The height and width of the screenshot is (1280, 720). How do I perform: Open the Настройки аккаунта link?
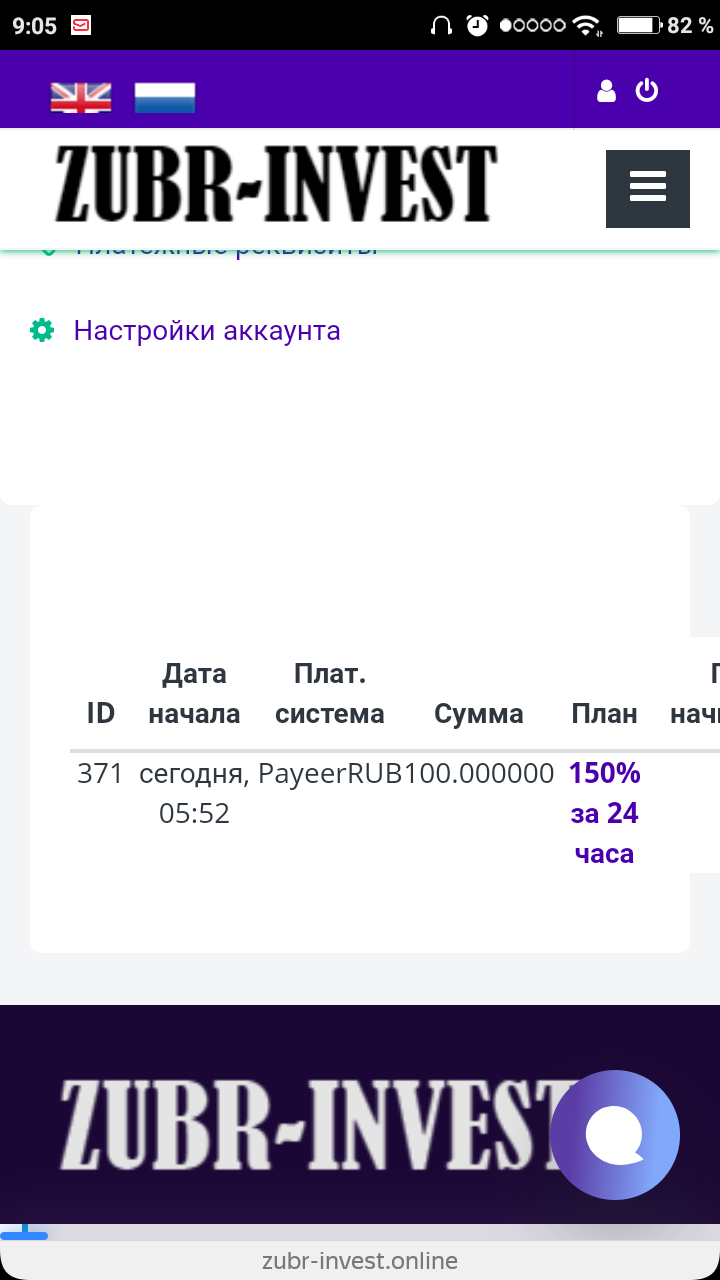pyautogui.click(x=207, y=330)
